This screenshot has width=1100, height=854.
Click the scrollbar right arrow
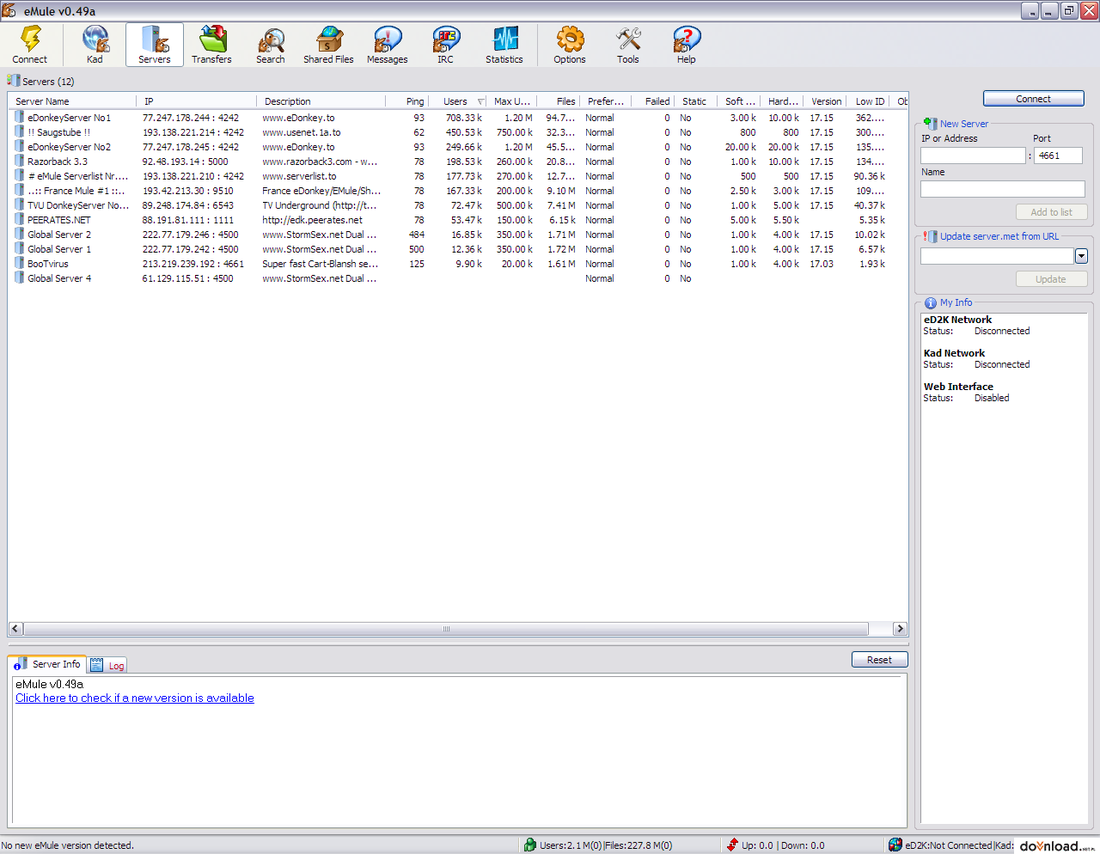coord(899,629)
